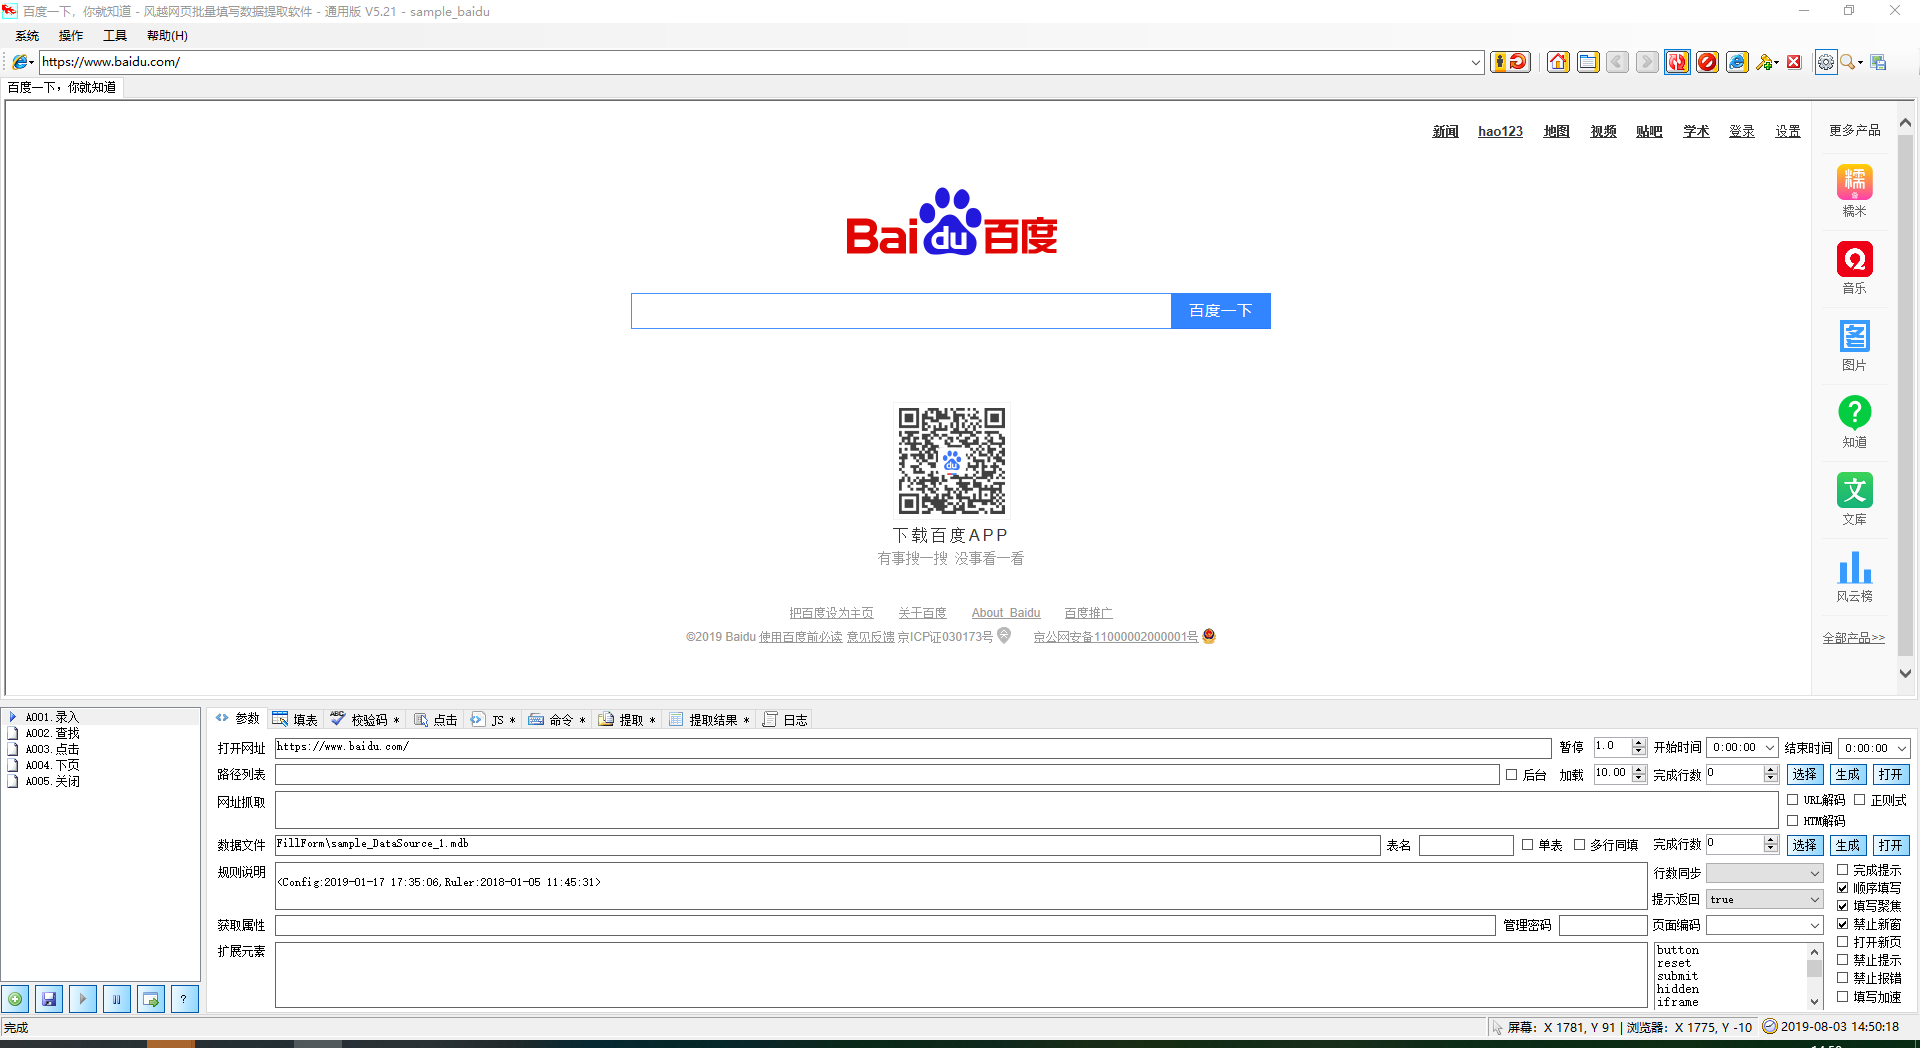Click the web page vertical scrollbar down arrow

click(x=1905, y=673)
